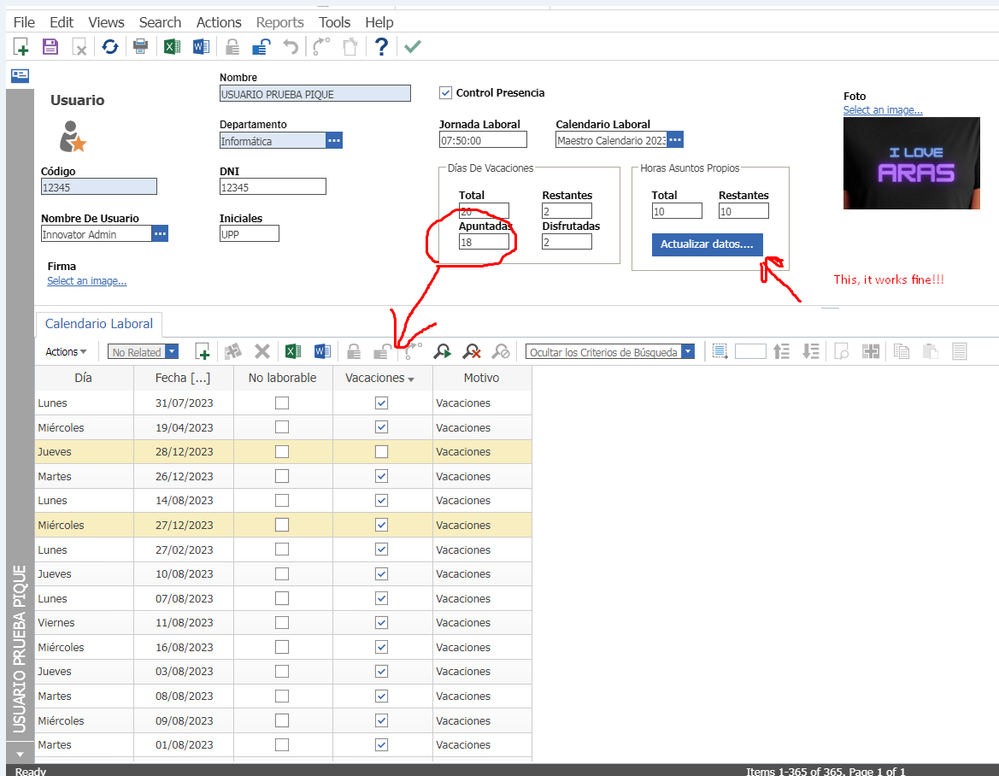Click Select an image link under Foto

882,110
